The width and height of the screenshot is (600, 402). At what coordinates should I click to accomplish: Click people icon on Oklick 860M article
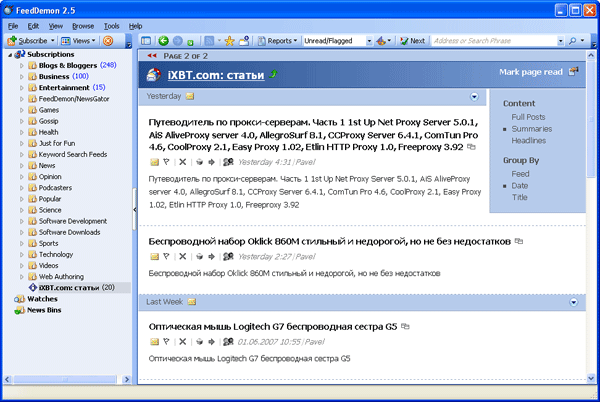pos(228,257)
